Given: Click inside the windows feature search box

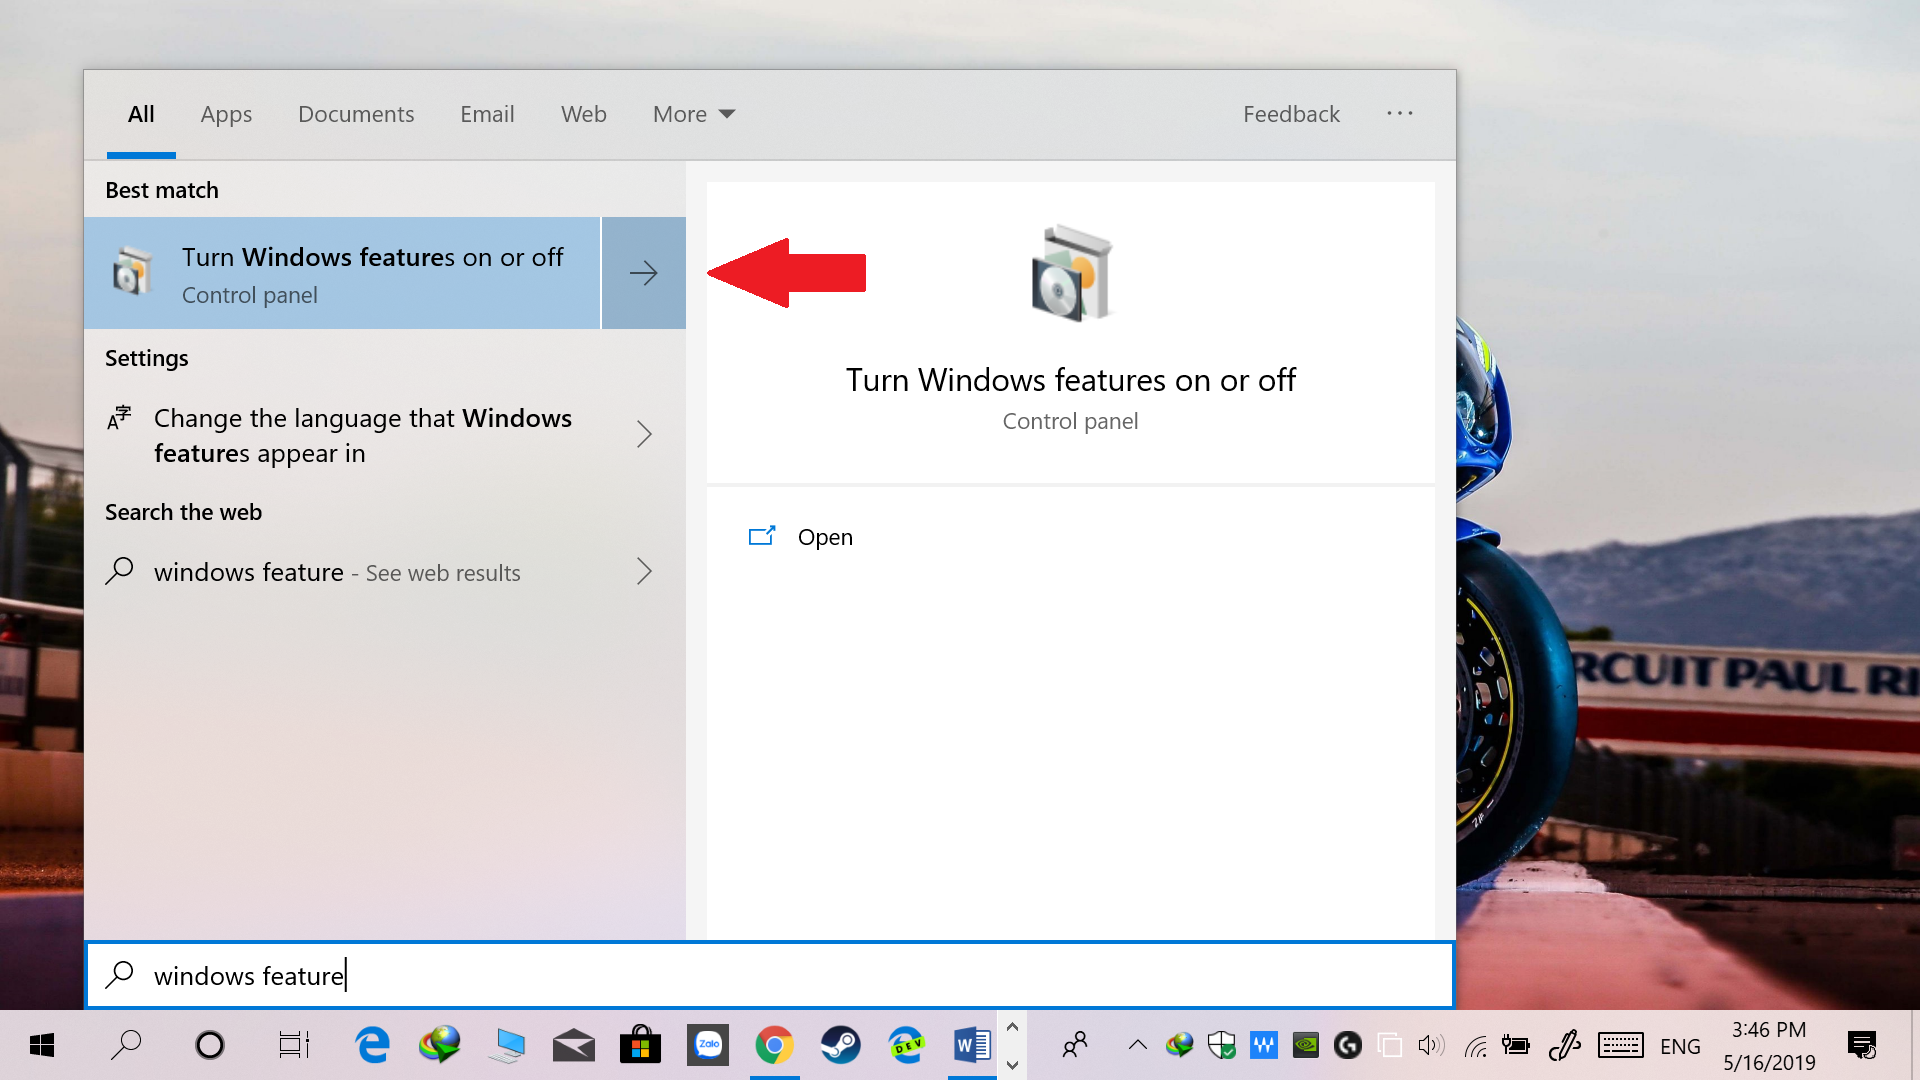Looking at the screenshot, I should coord(770,975).
